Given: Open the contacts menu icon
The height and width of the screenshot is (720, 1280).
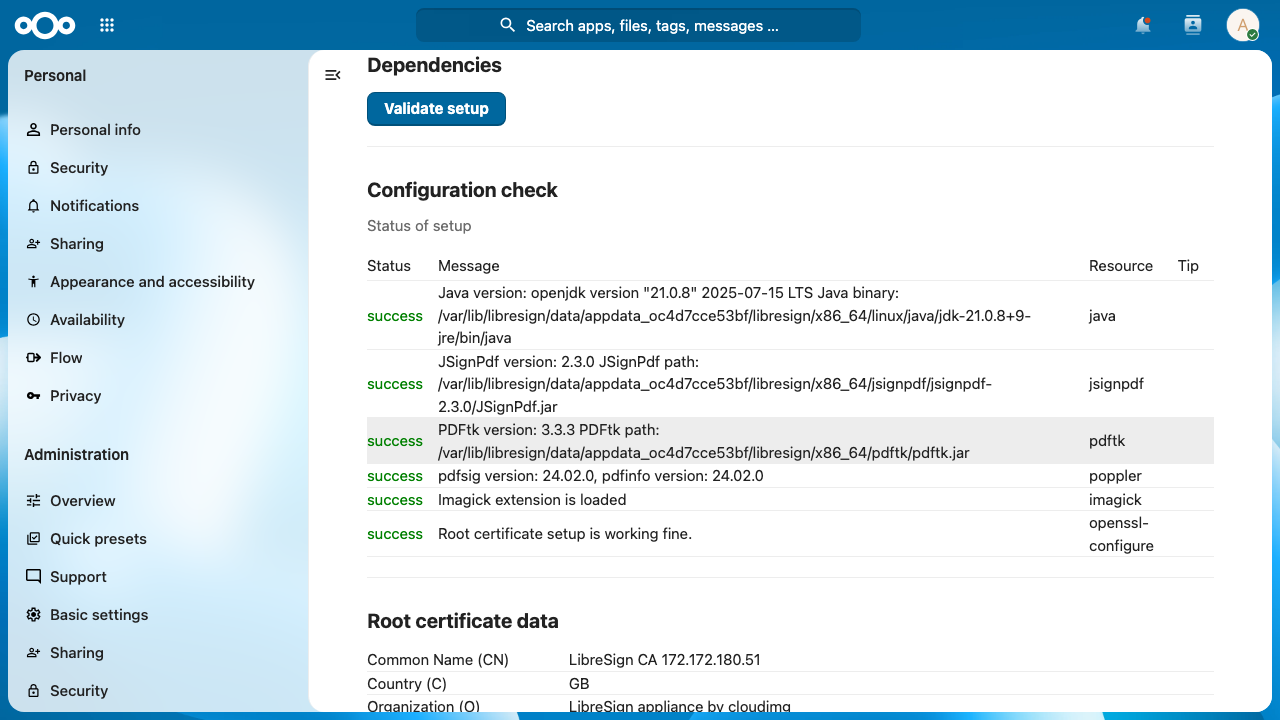Looking at the screenshot, I should [1192, 26].
